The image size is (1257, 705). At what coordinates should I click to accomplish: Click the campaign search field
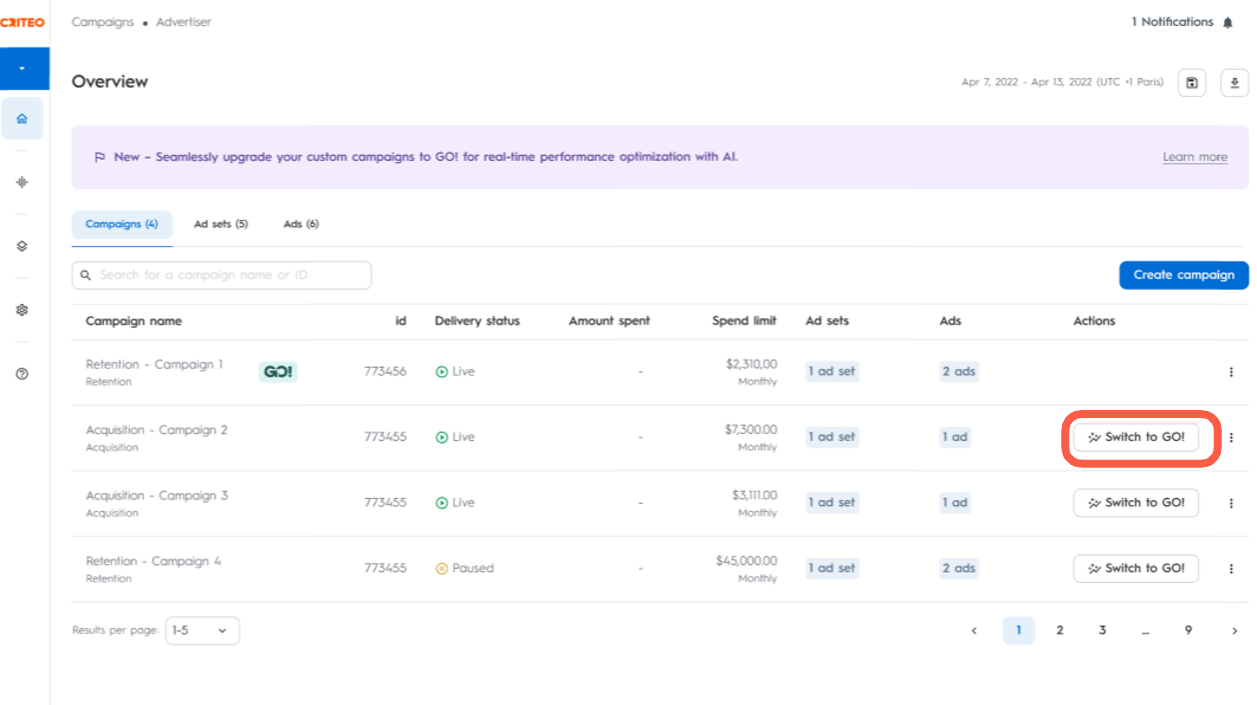(x=222, y=275)
